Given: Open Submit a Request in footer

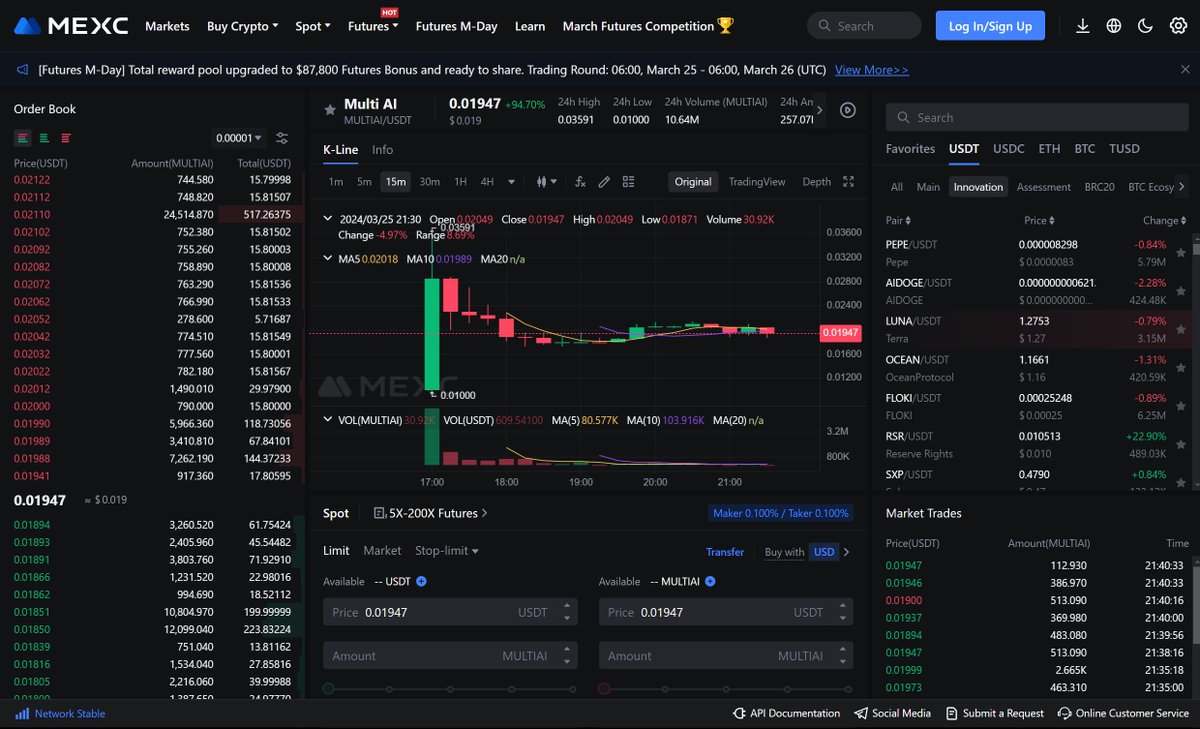Looking at the screenshot, I should pyautogui.click(x=995, y=714).
